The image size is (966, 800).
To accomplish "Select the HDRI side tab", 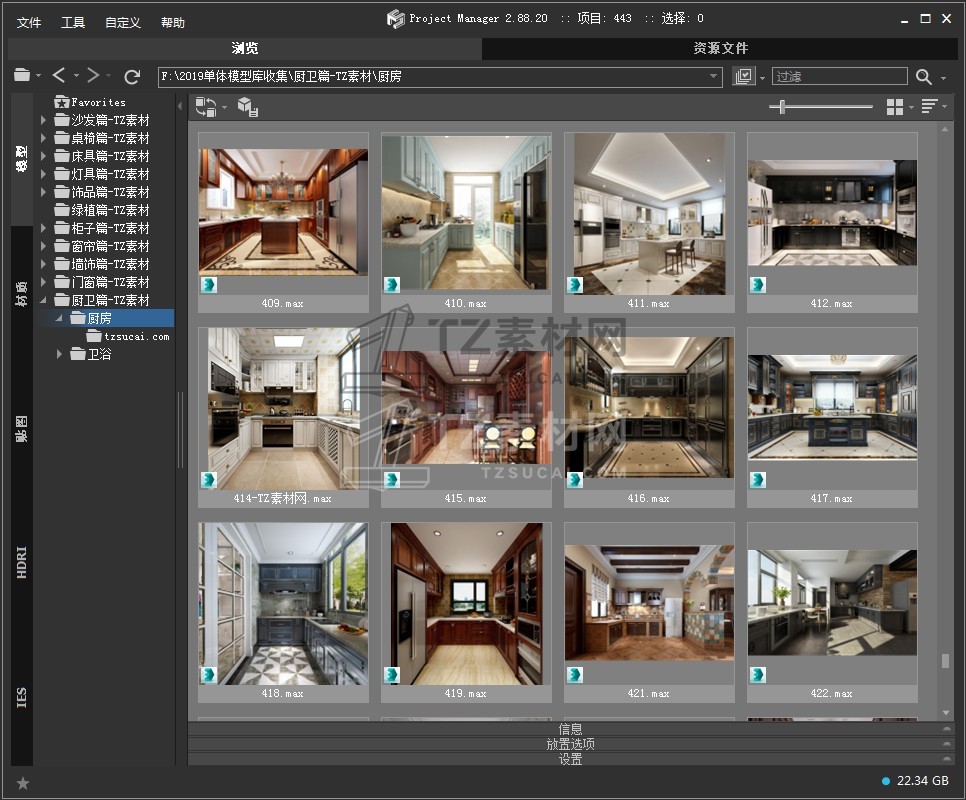I will [22, 563].
